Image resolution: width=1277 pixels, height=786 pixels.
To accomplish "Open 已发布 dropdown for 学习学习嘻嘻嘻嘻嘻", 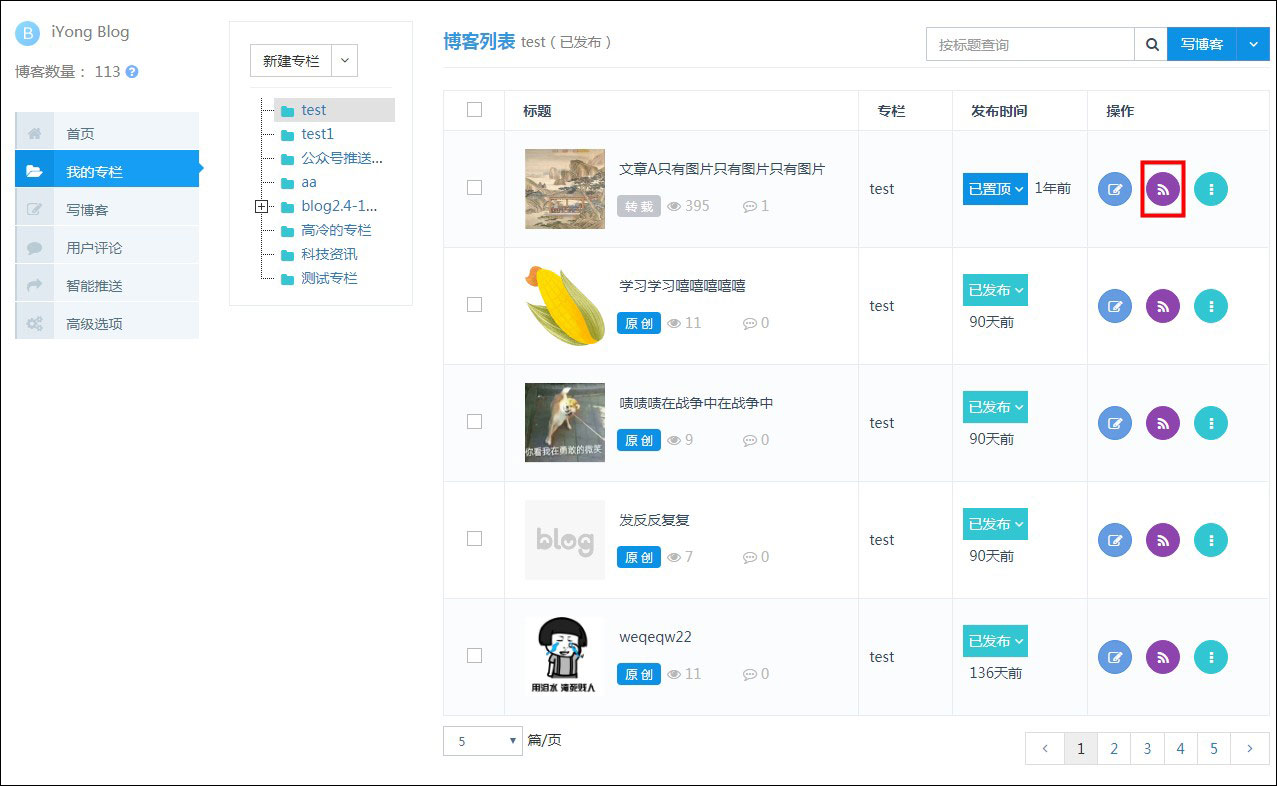I will [995, 290].
